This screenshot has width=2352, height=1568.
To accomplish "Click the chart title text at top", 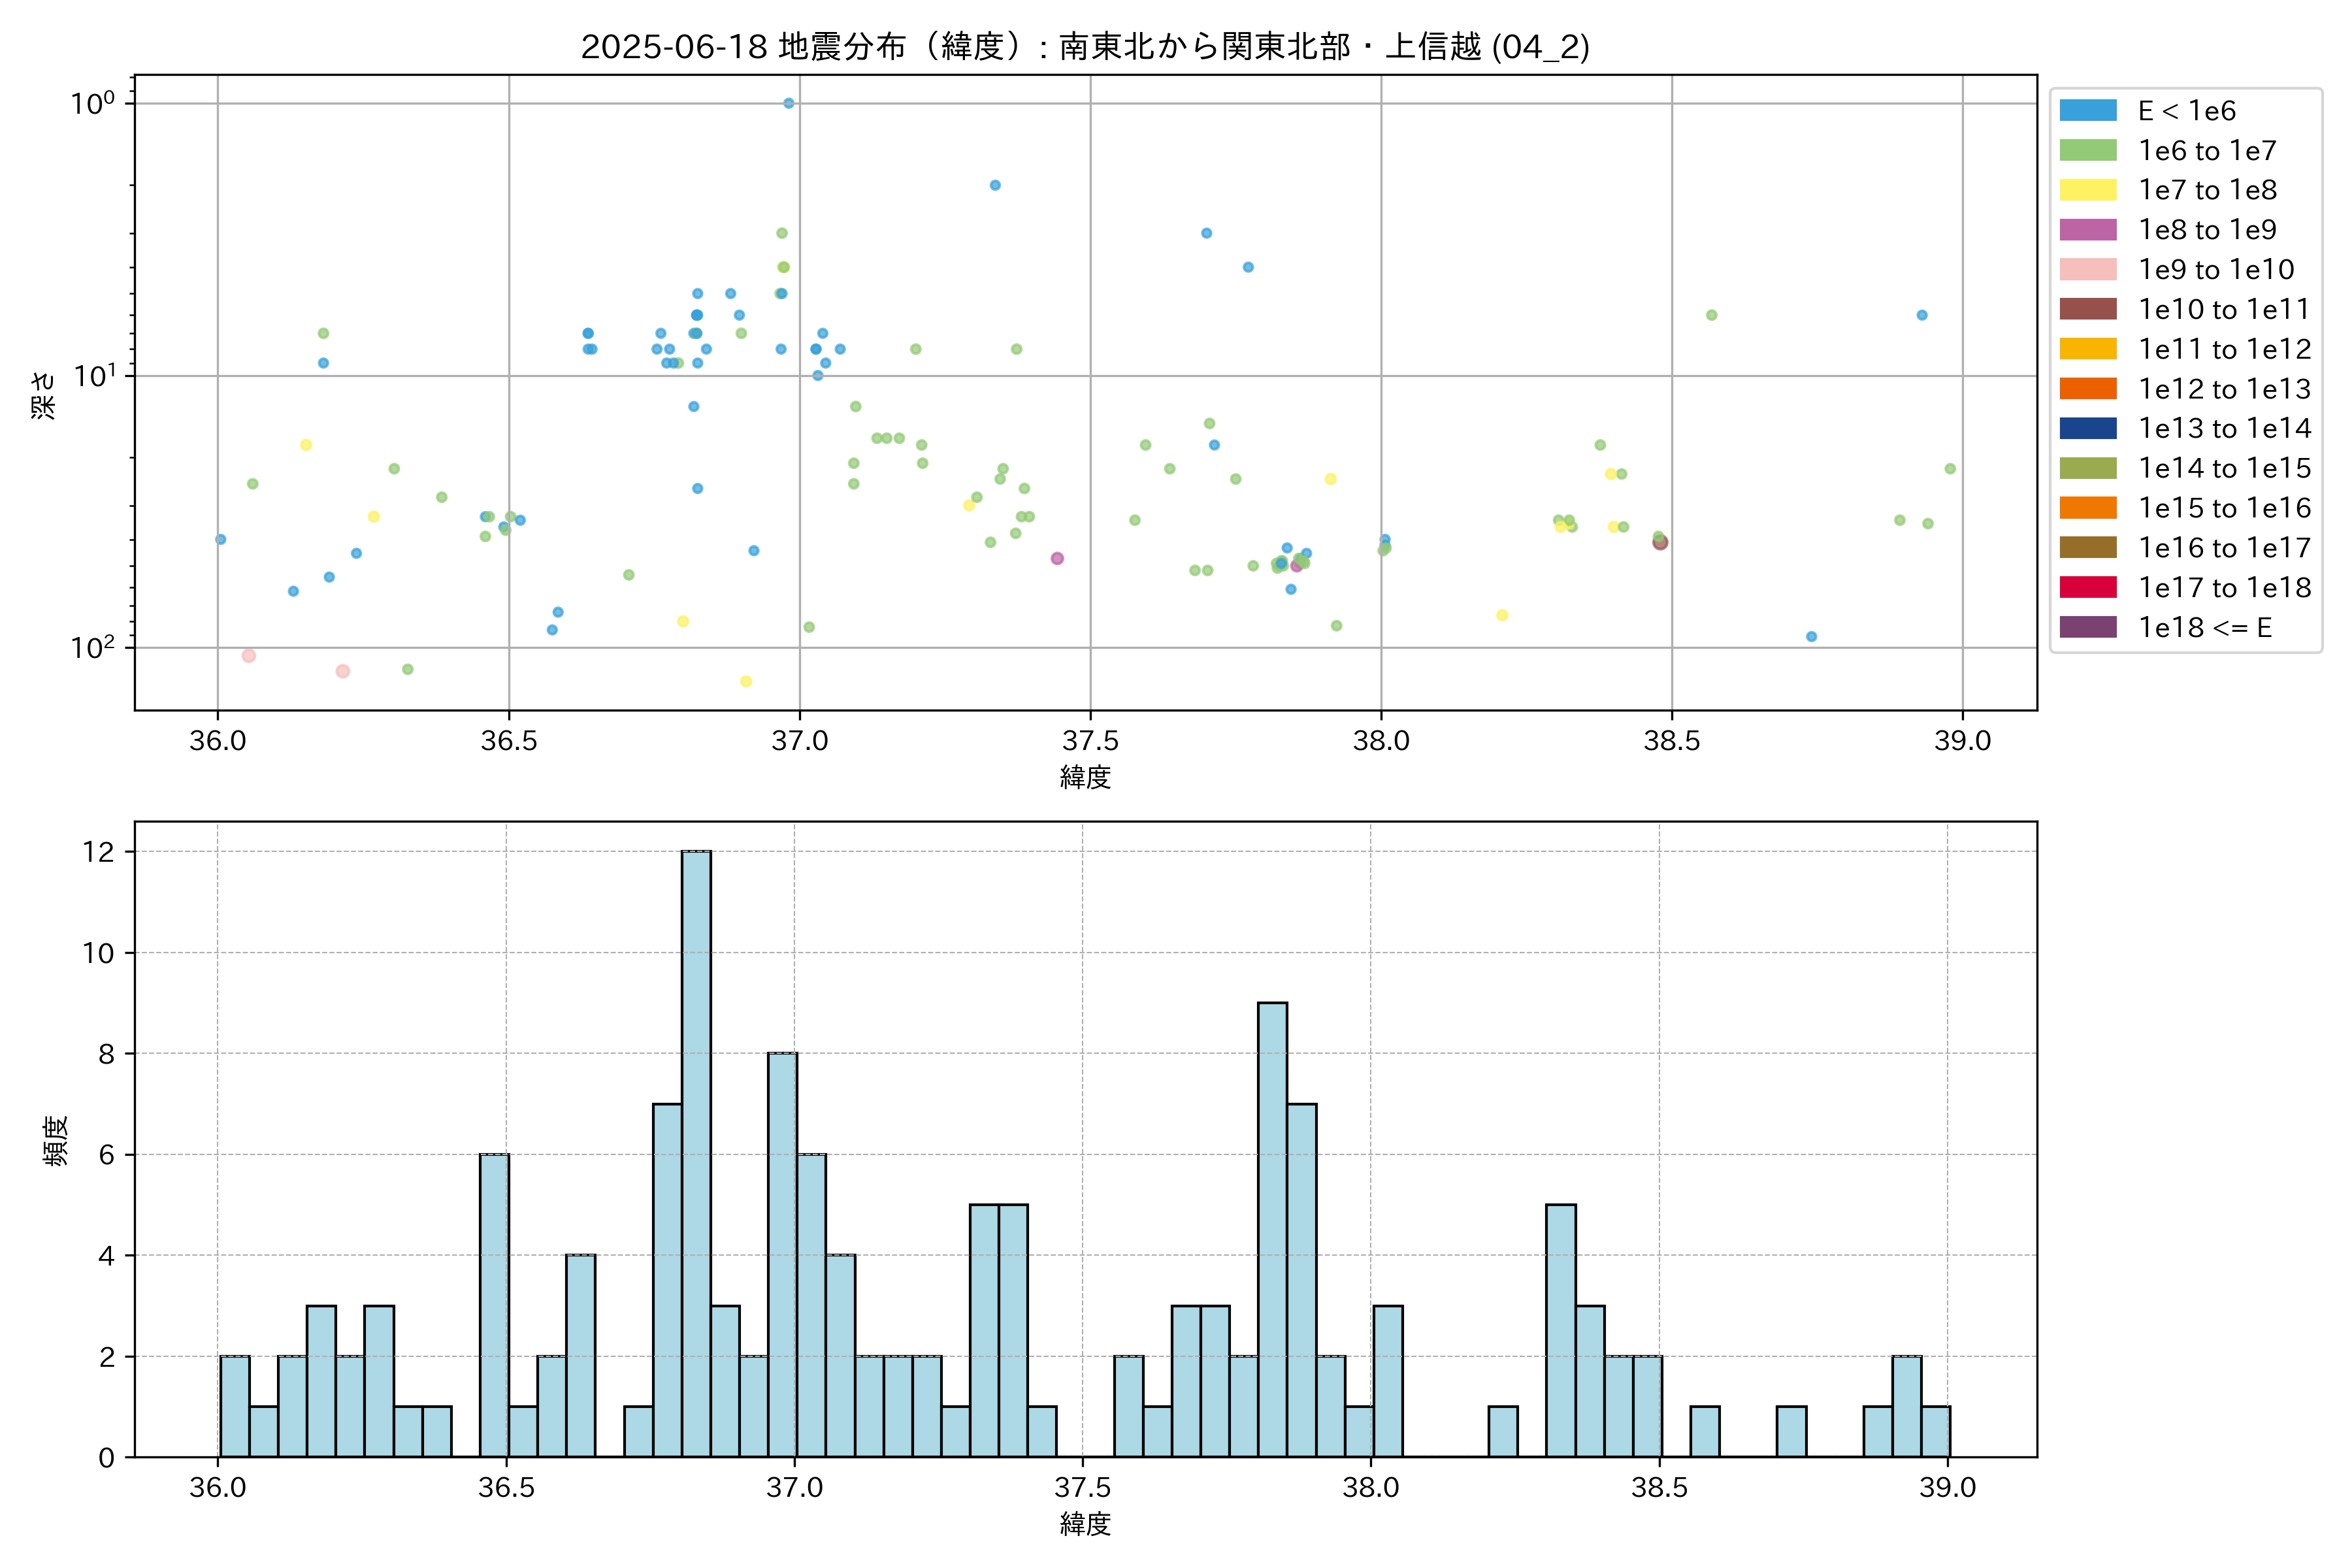I will (1085, 47).
